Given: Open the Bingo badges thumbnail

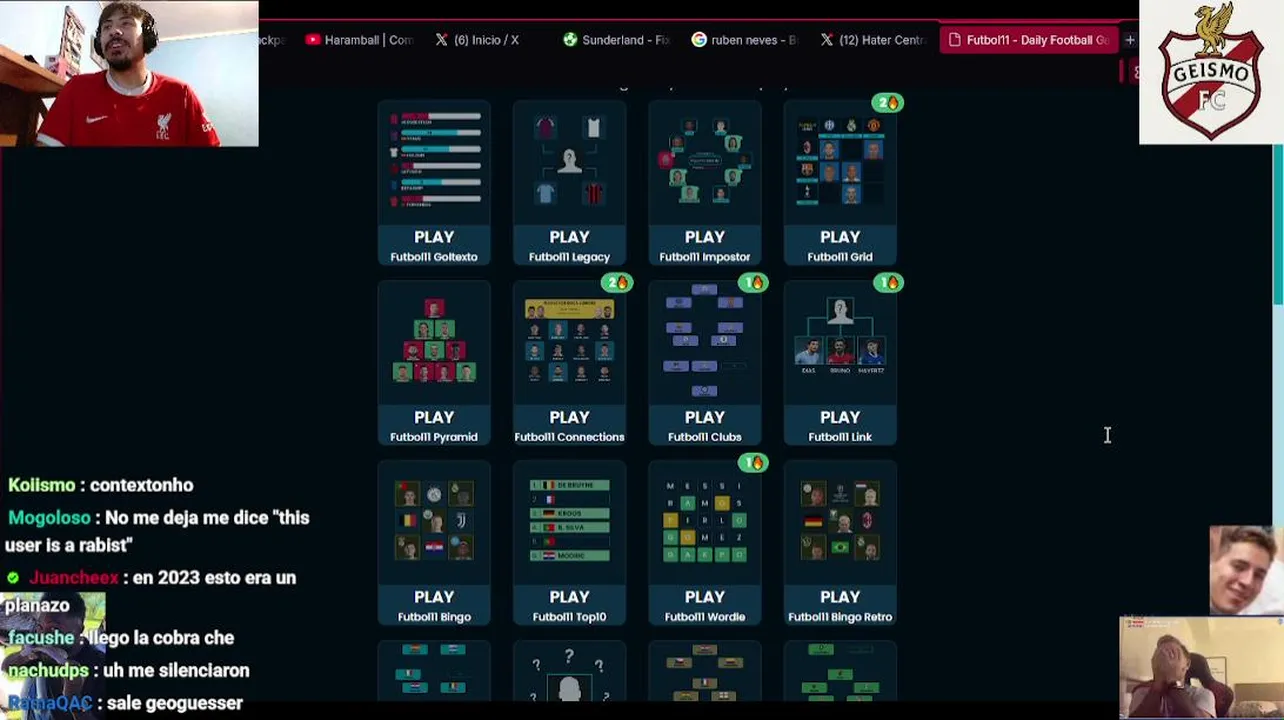Looking at the screenshot, I should [x=434, y=520].
